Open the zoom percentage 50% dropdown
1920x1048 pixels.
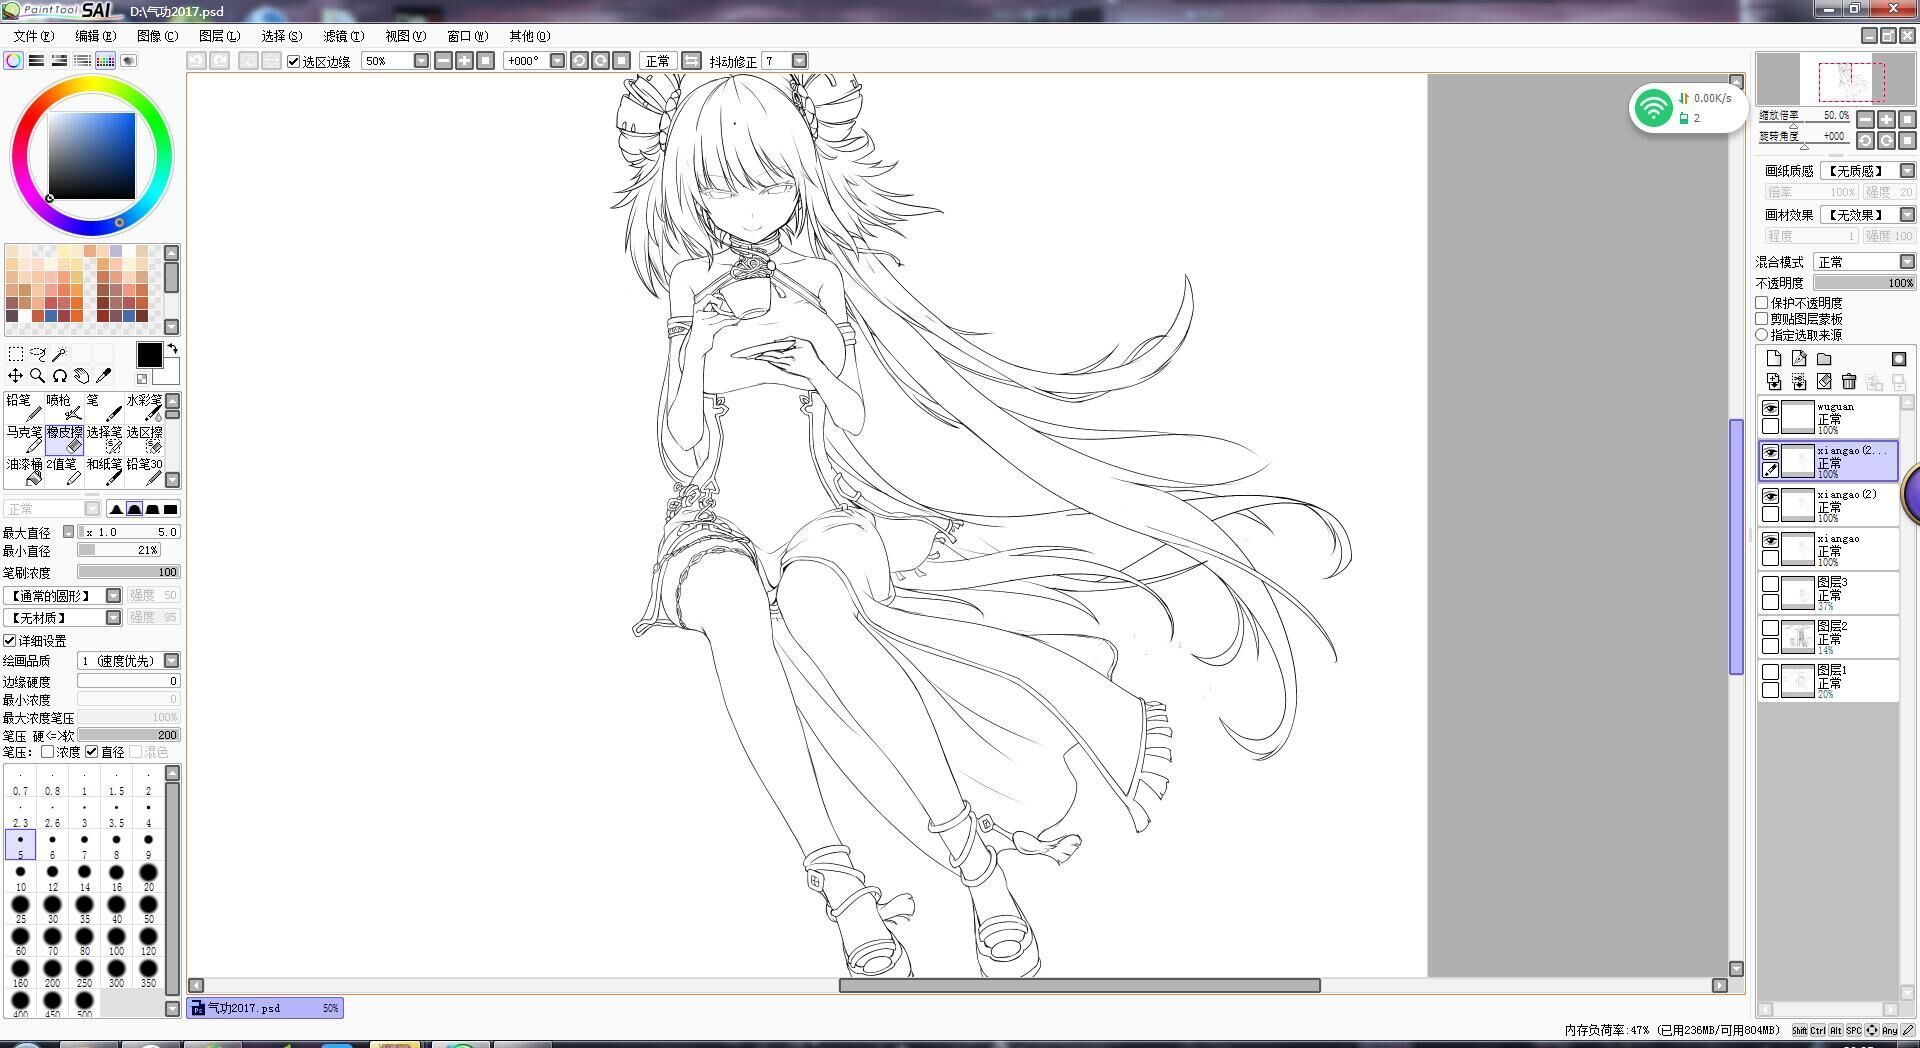tap(421, 61)
